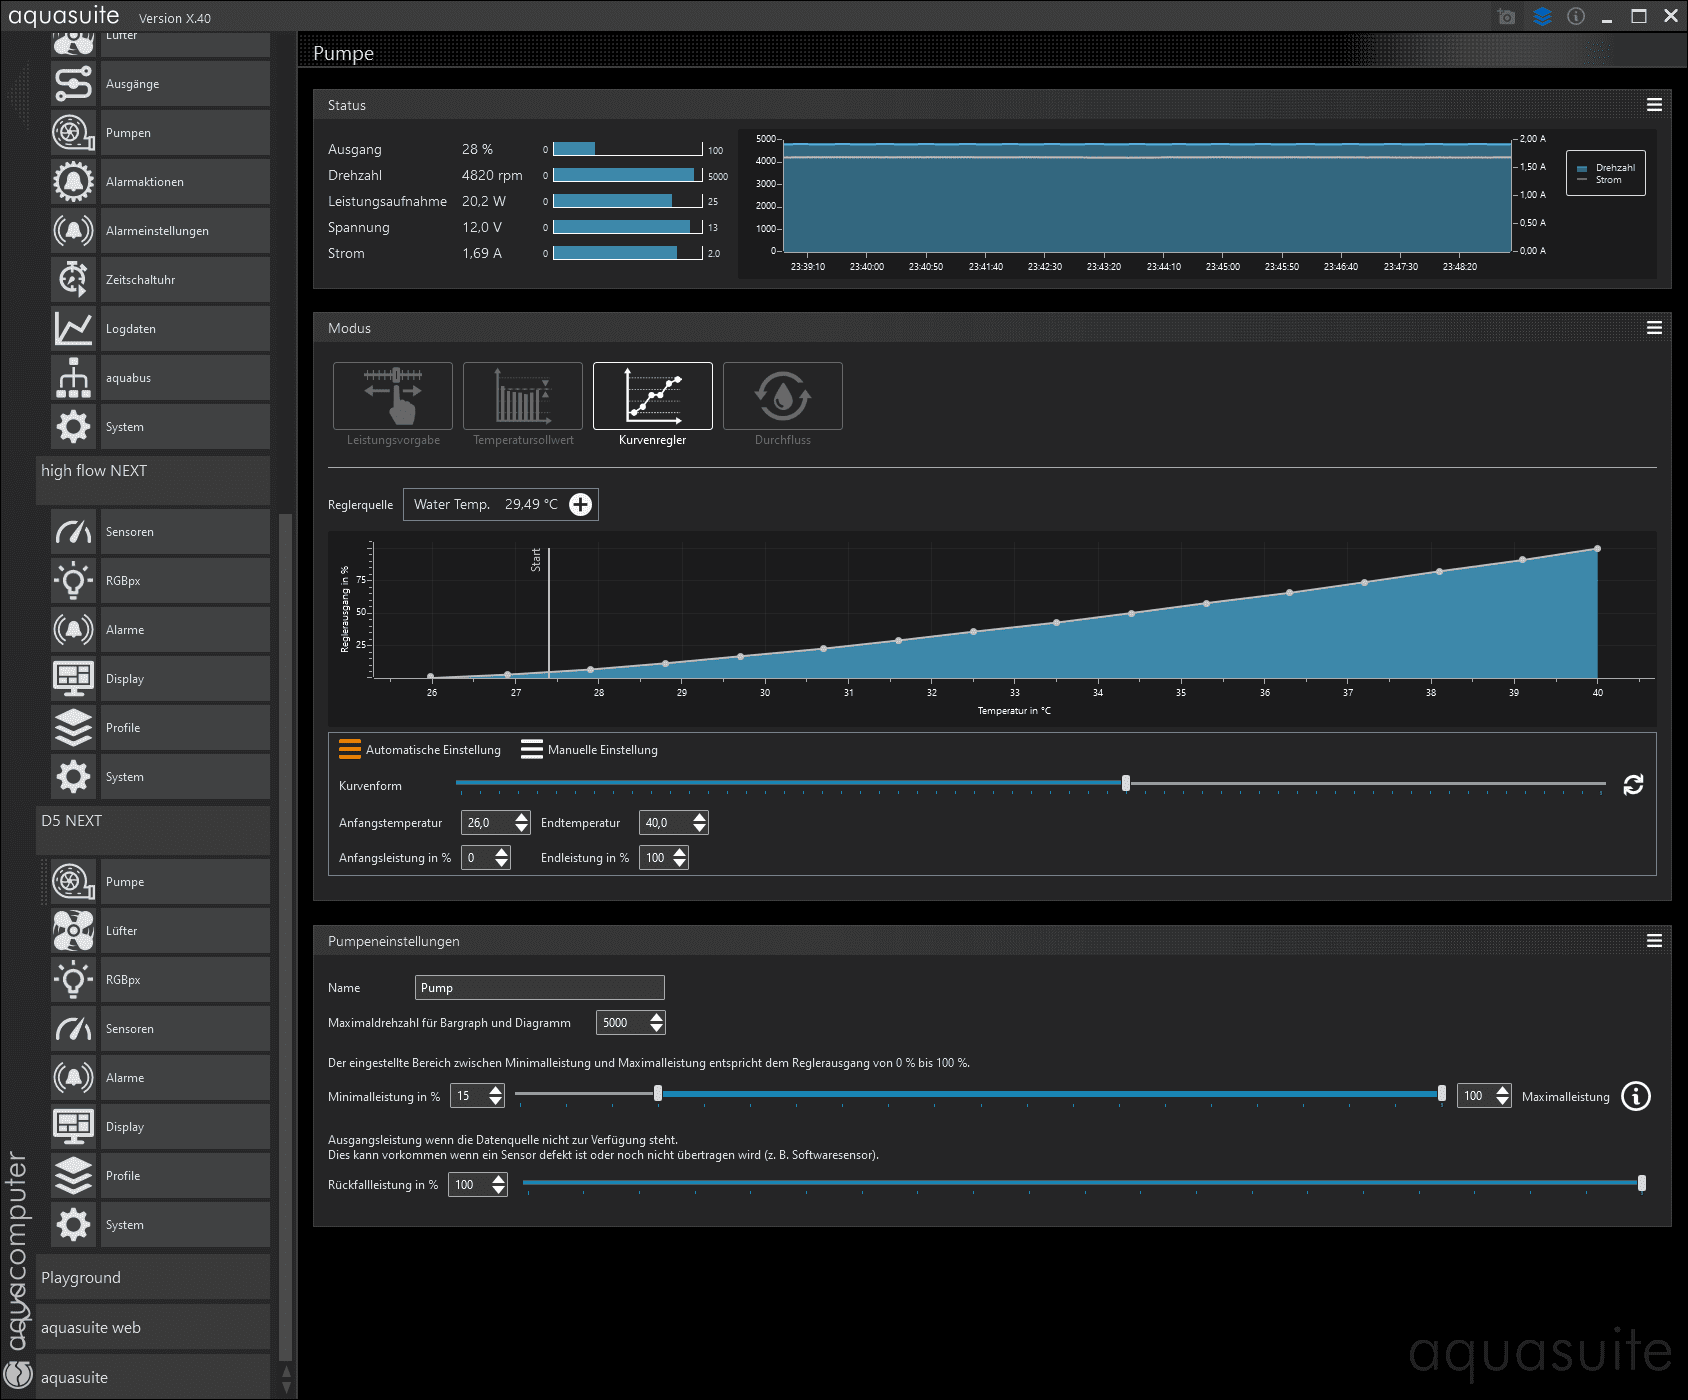Screen dimensions: 1688x1400
Task: Expand the aquasuite section
Action: pyautogui.click(x=153, y=1377)
